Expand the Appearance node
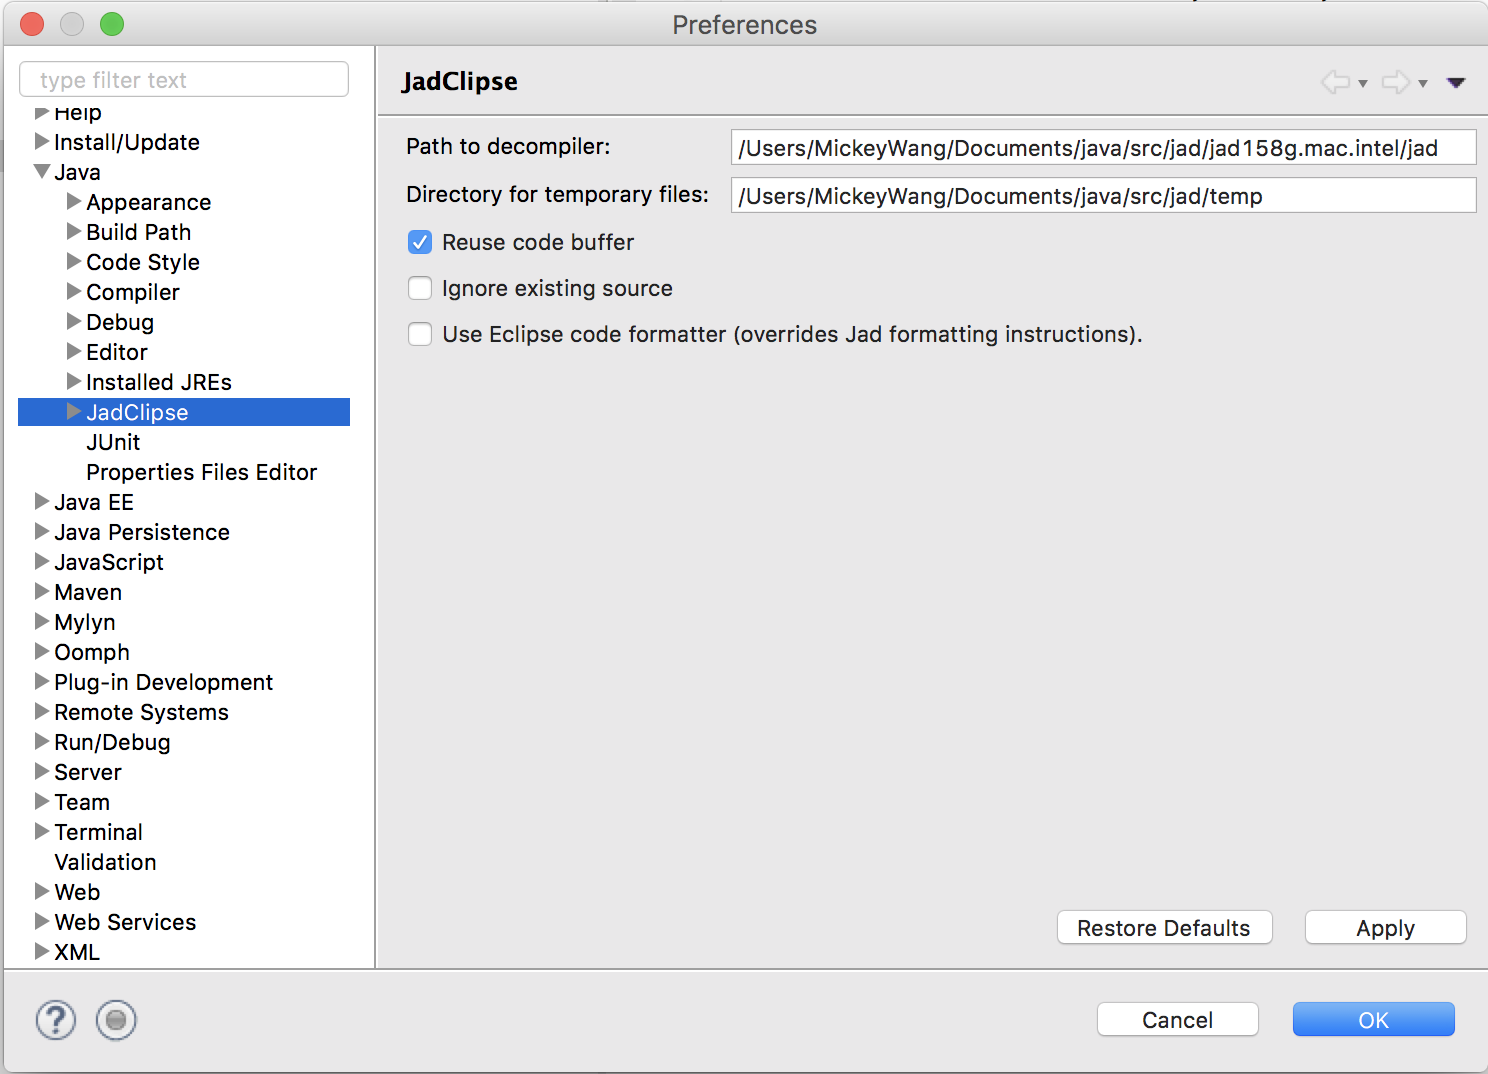 [x=74, y=201]
